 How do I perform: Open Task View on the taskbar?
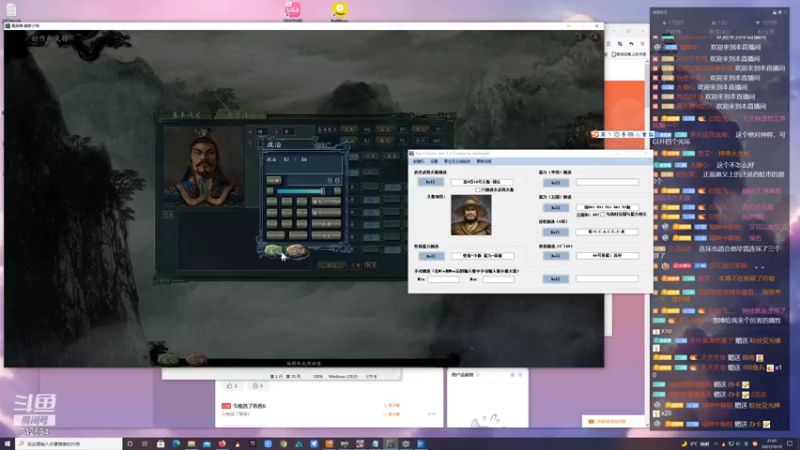point(145,444)
